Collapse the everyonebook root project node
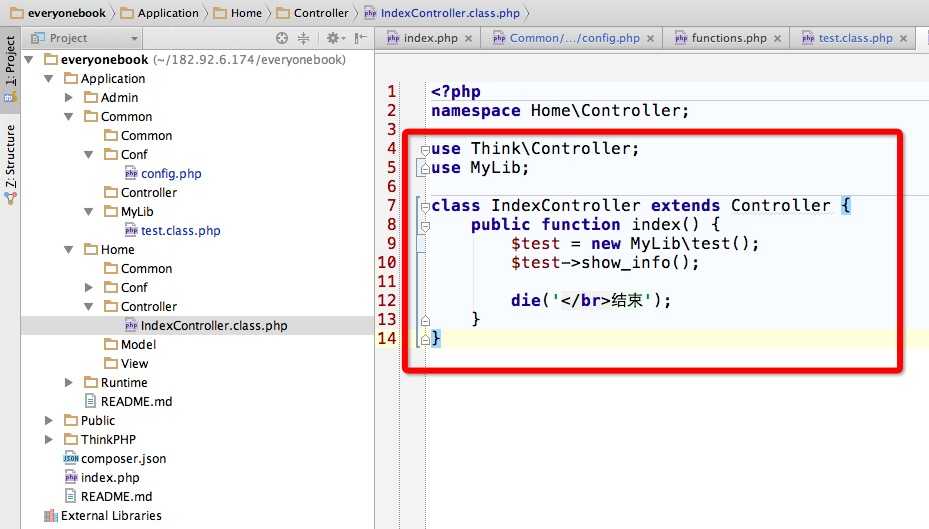The image size is (929, 529). coord(28,59)
